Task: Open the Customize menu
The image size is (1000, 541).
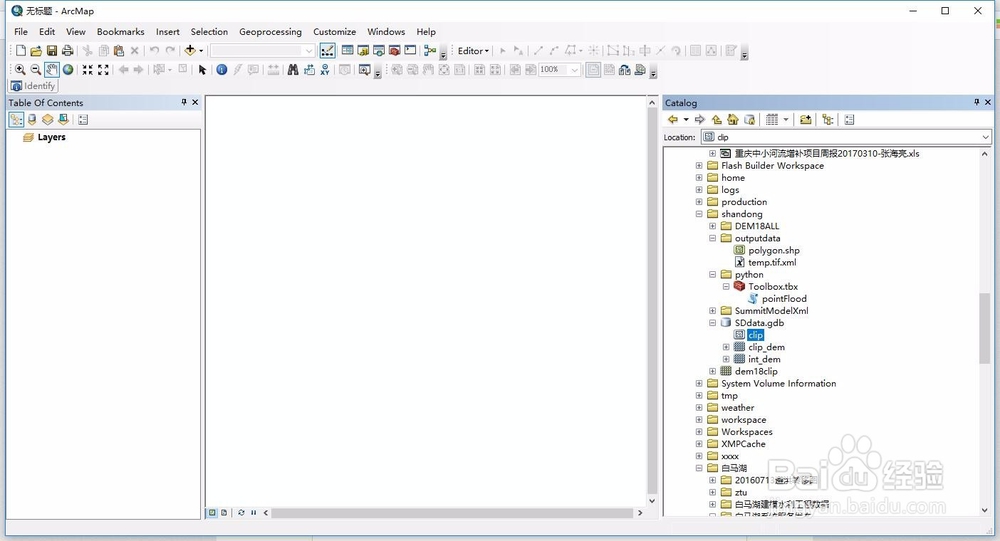Action: point(334,31)
